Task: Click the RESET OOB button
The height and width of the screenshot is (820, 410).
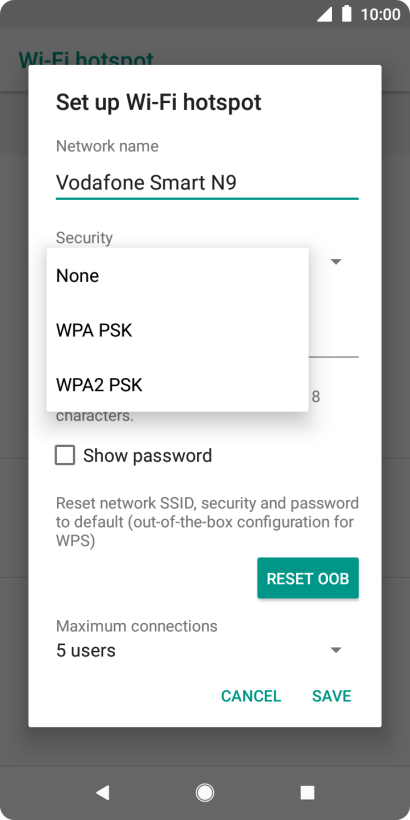Action: coord(308,578)
